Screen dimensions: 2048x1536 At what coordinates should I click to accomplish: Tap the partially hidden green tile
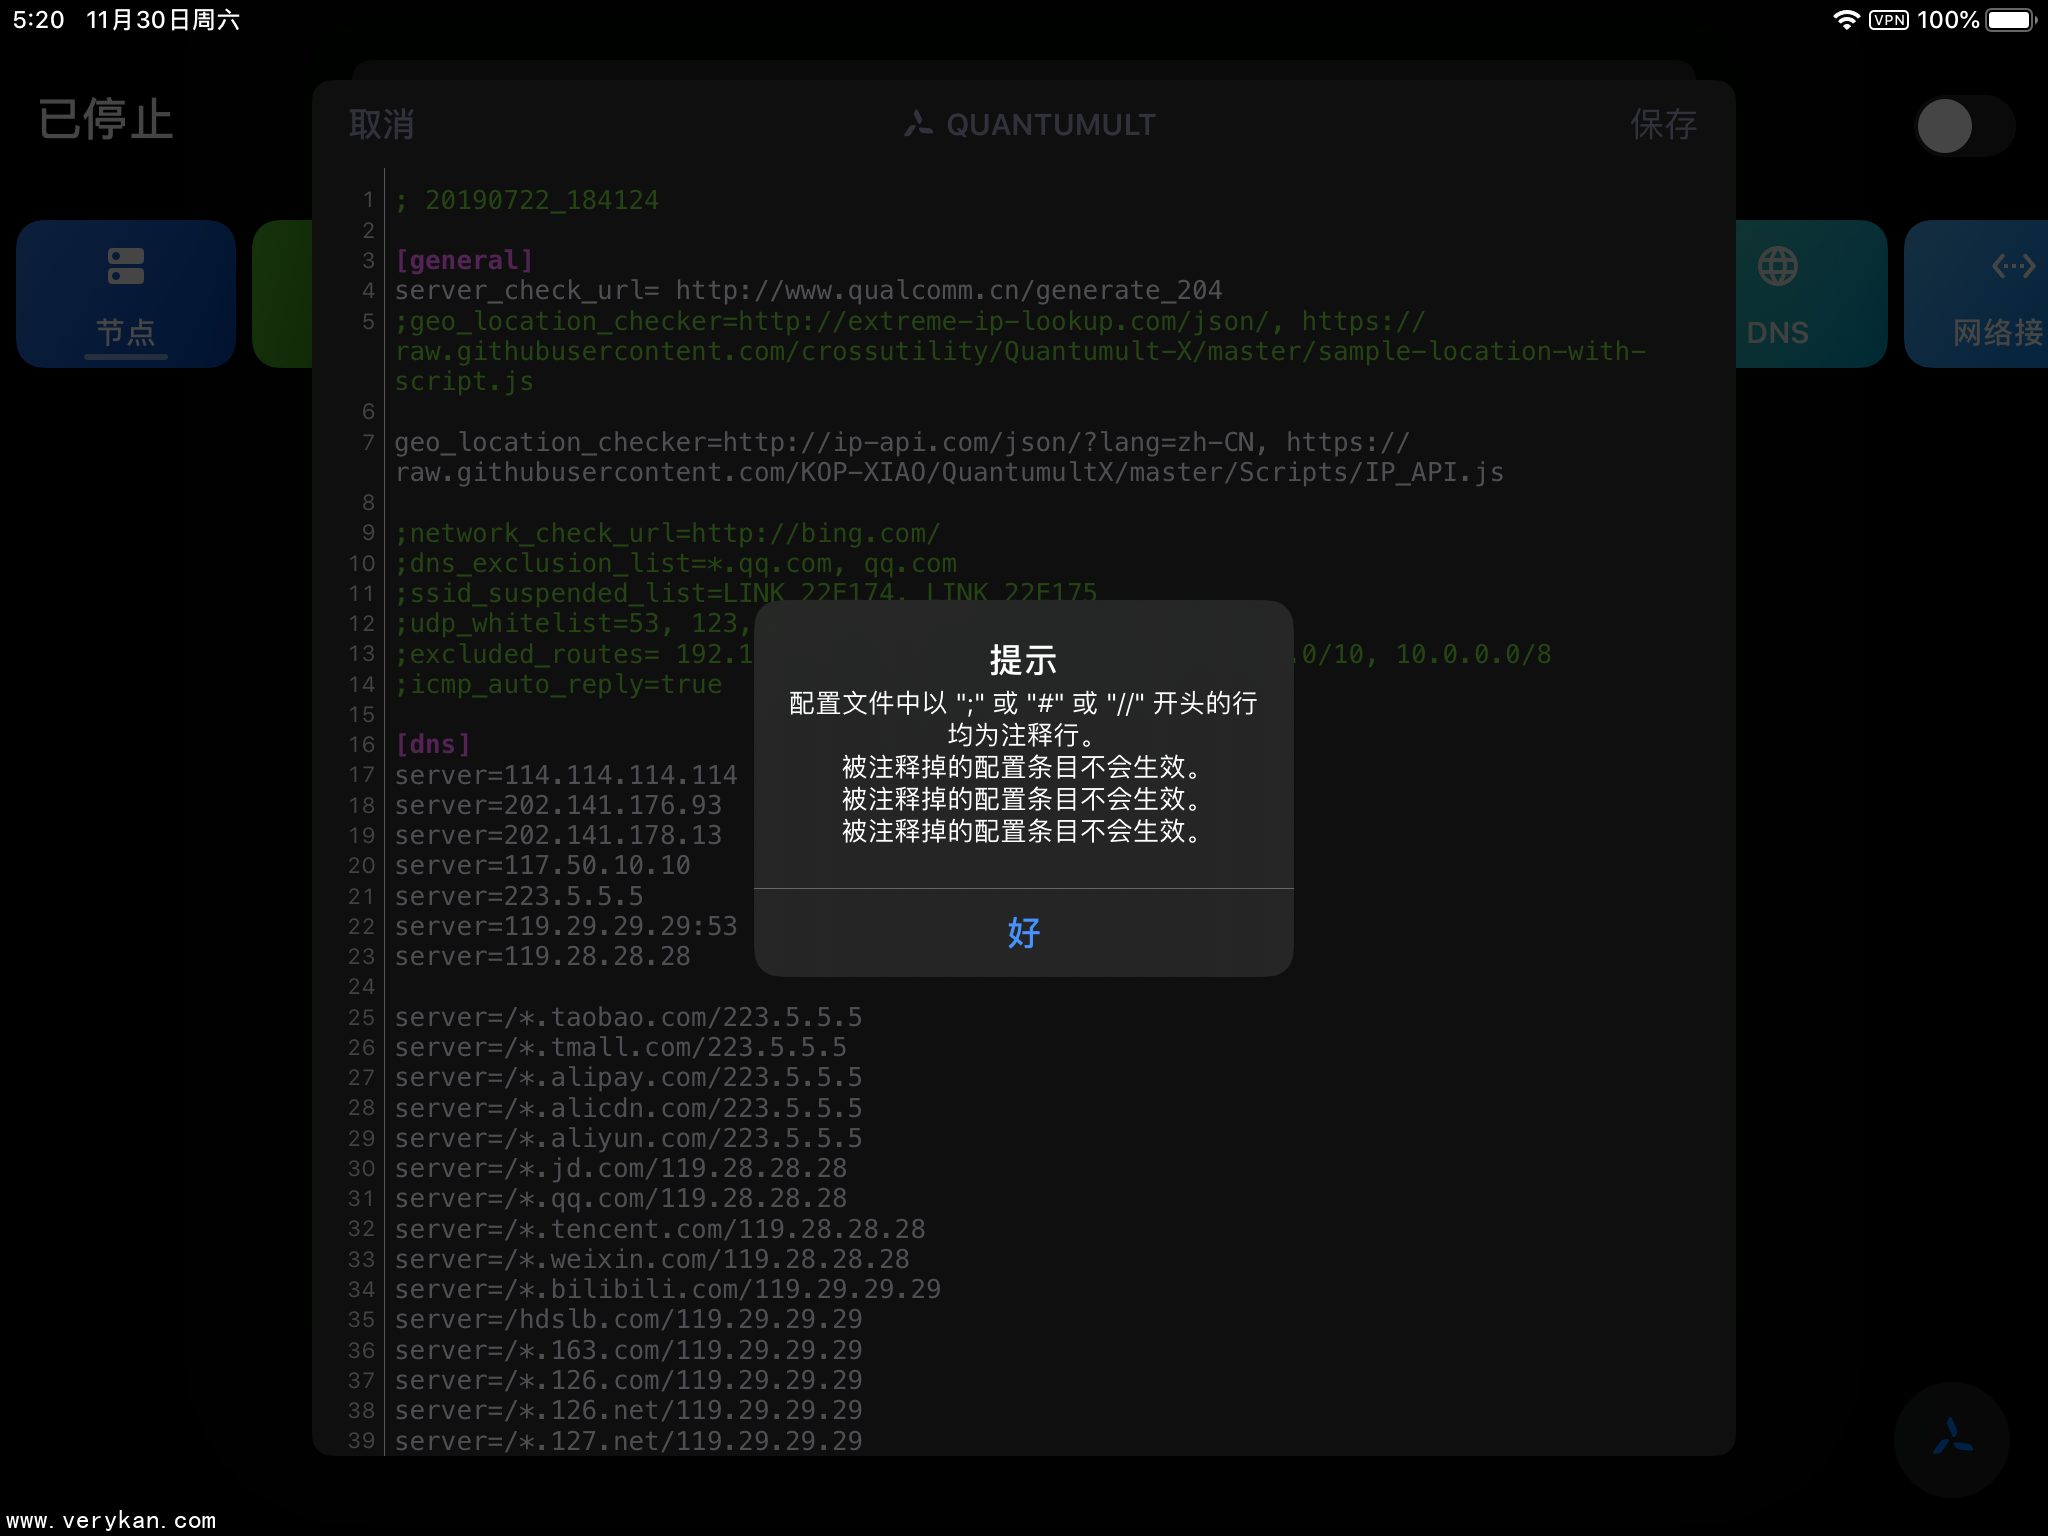(282, 294)
